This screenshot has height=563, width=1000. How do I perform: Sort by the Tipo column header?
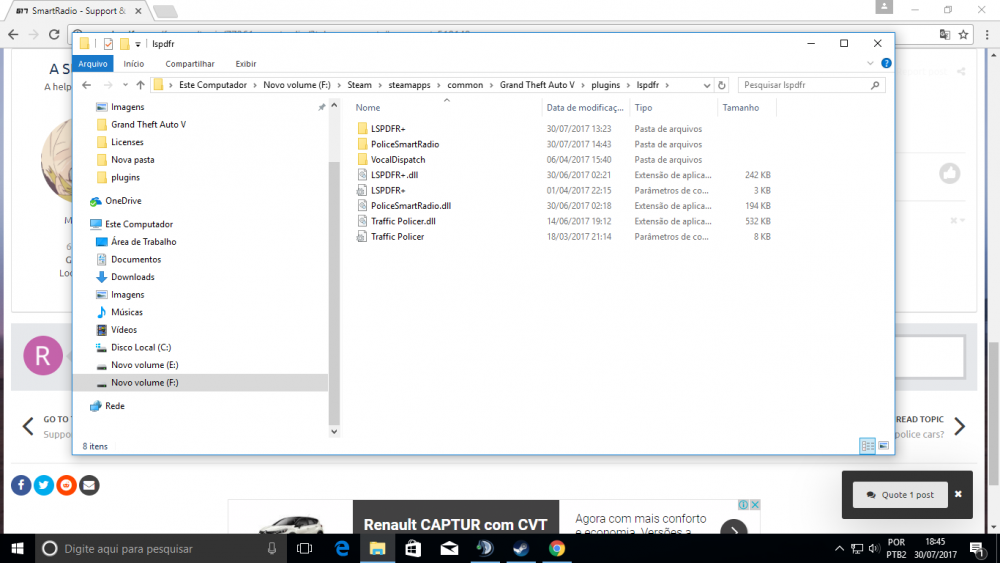tap(643, 108)
